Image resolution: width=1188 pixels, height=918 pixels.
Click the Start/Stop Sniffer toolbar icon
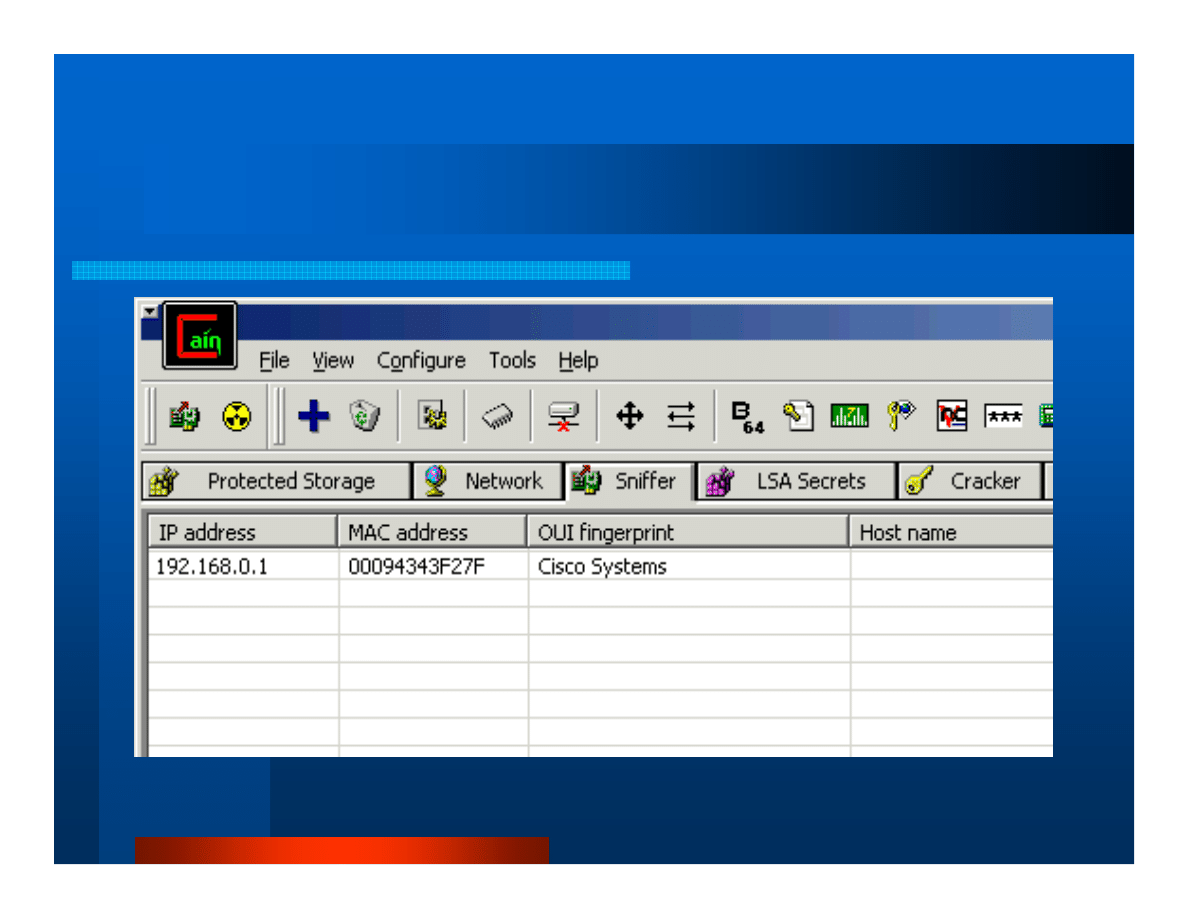click(184, 416)
